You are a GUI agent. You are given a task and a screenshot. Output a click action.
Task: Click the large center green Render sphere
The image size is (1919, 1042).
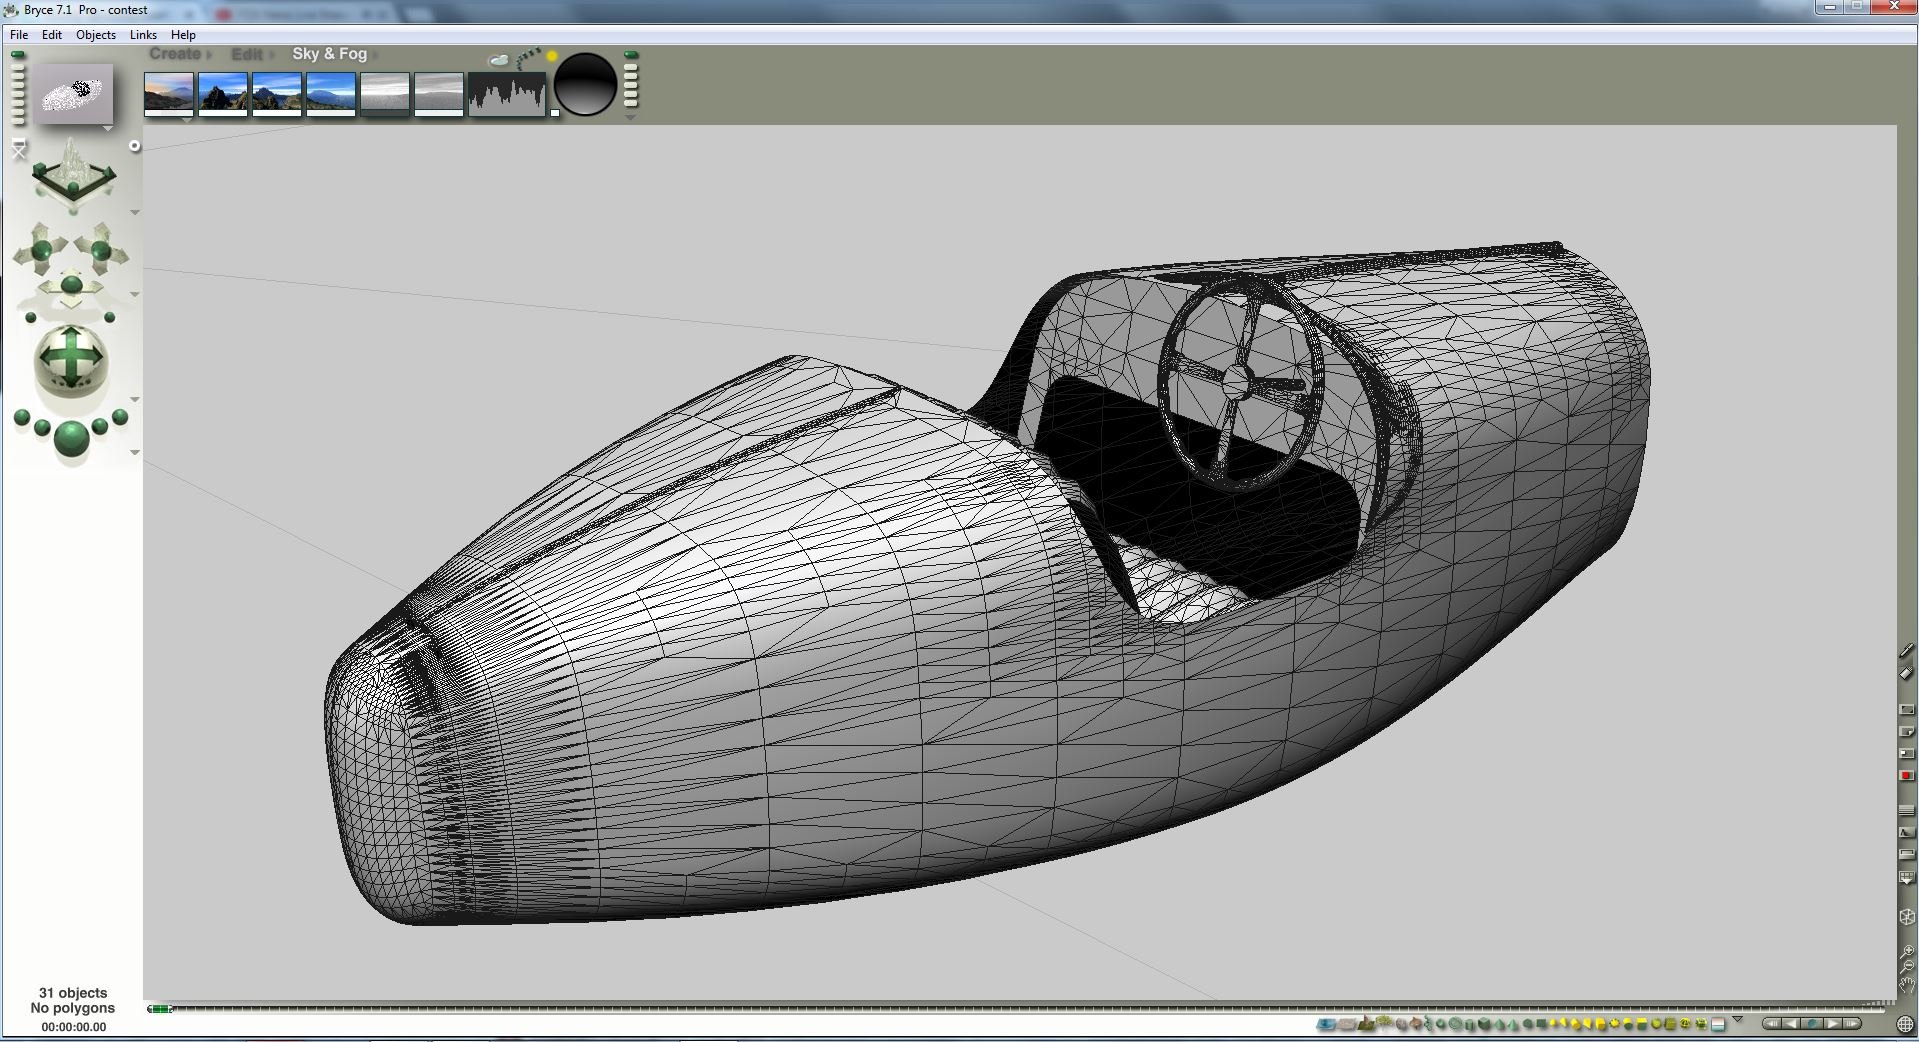coord(71,439)
